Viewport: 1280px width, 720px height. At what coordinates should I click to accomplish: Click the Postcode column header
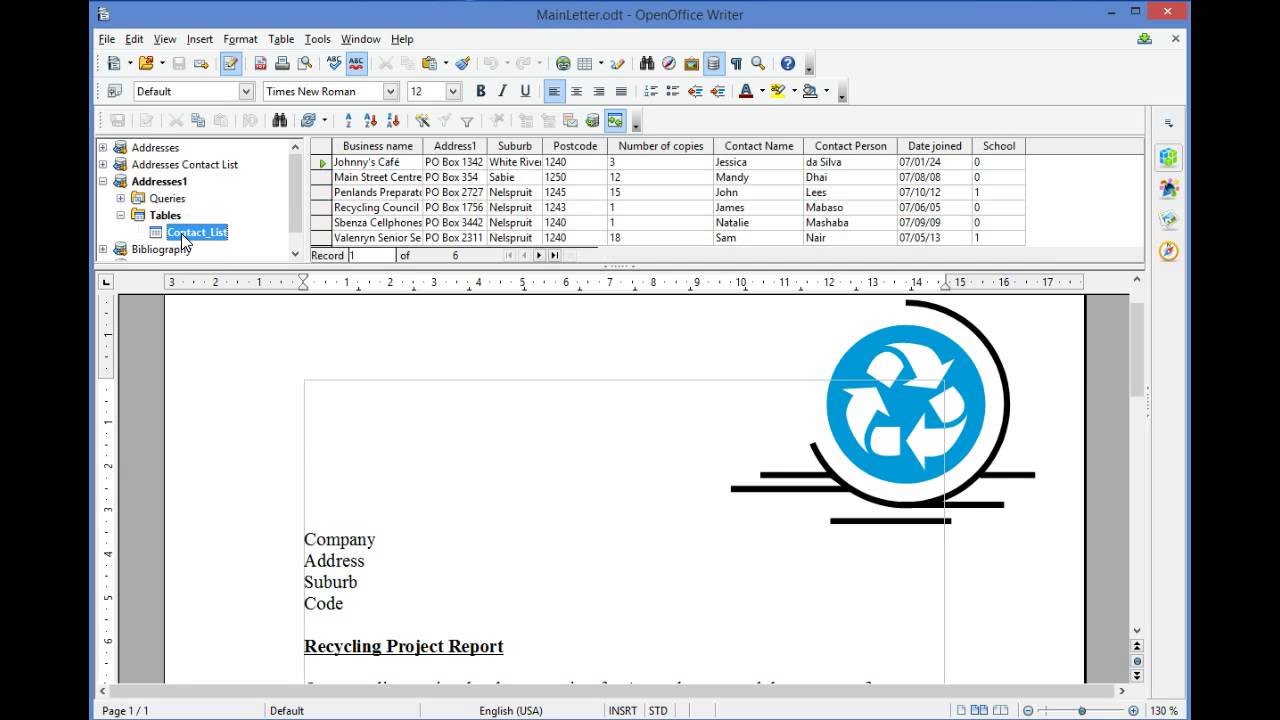[575, 146]
